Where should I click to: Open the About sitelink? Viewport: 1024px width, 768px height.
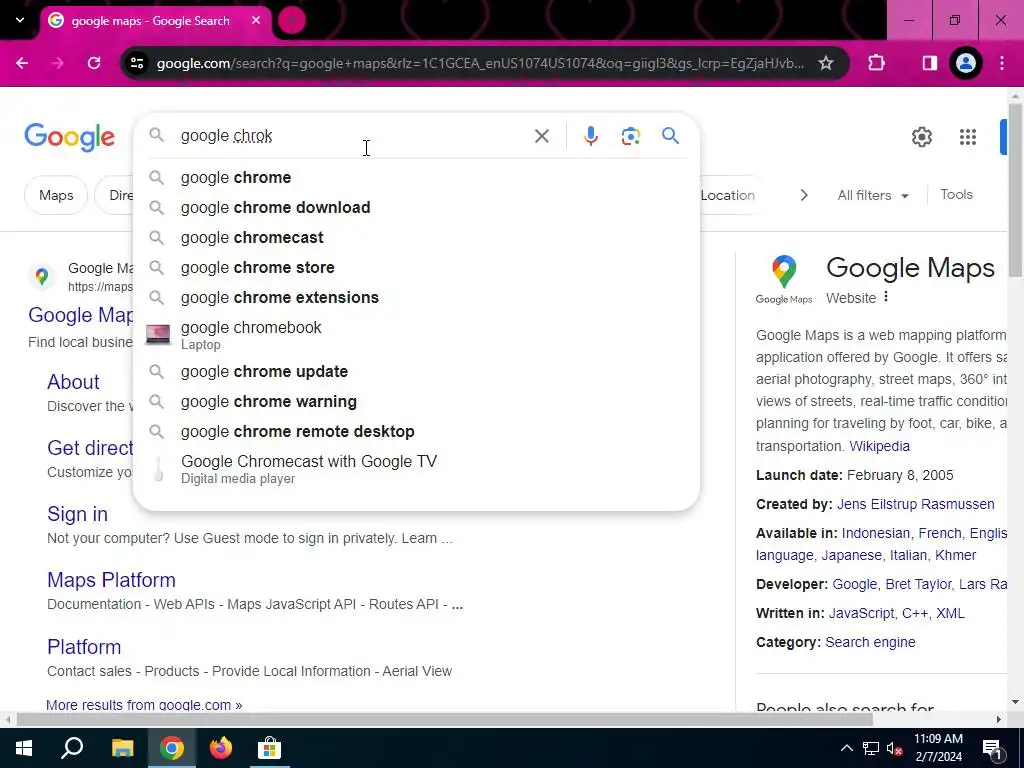[x=73, y=382]
